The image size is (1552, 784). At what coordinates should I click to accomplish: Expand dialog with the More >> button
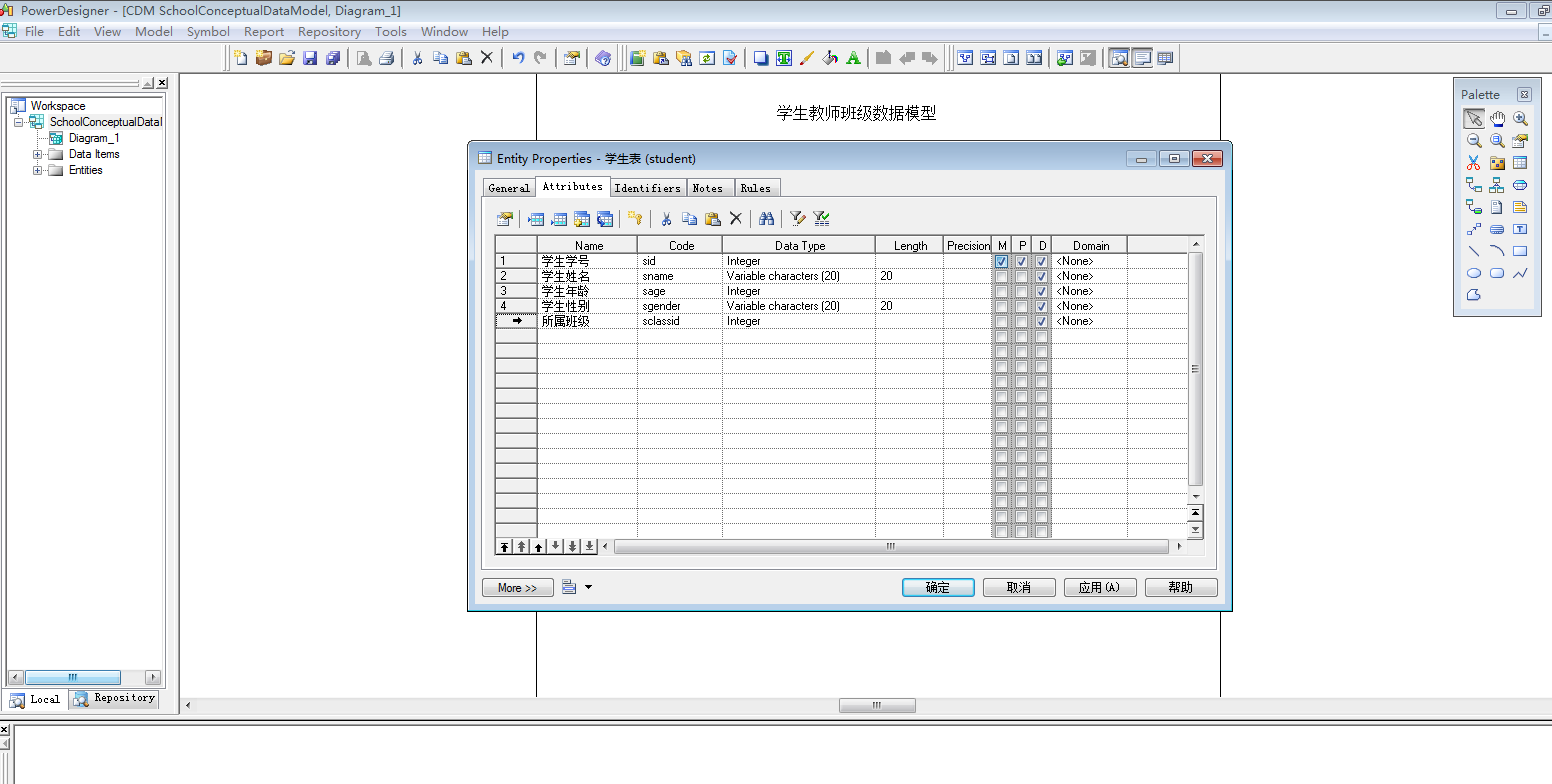point(517,587)
